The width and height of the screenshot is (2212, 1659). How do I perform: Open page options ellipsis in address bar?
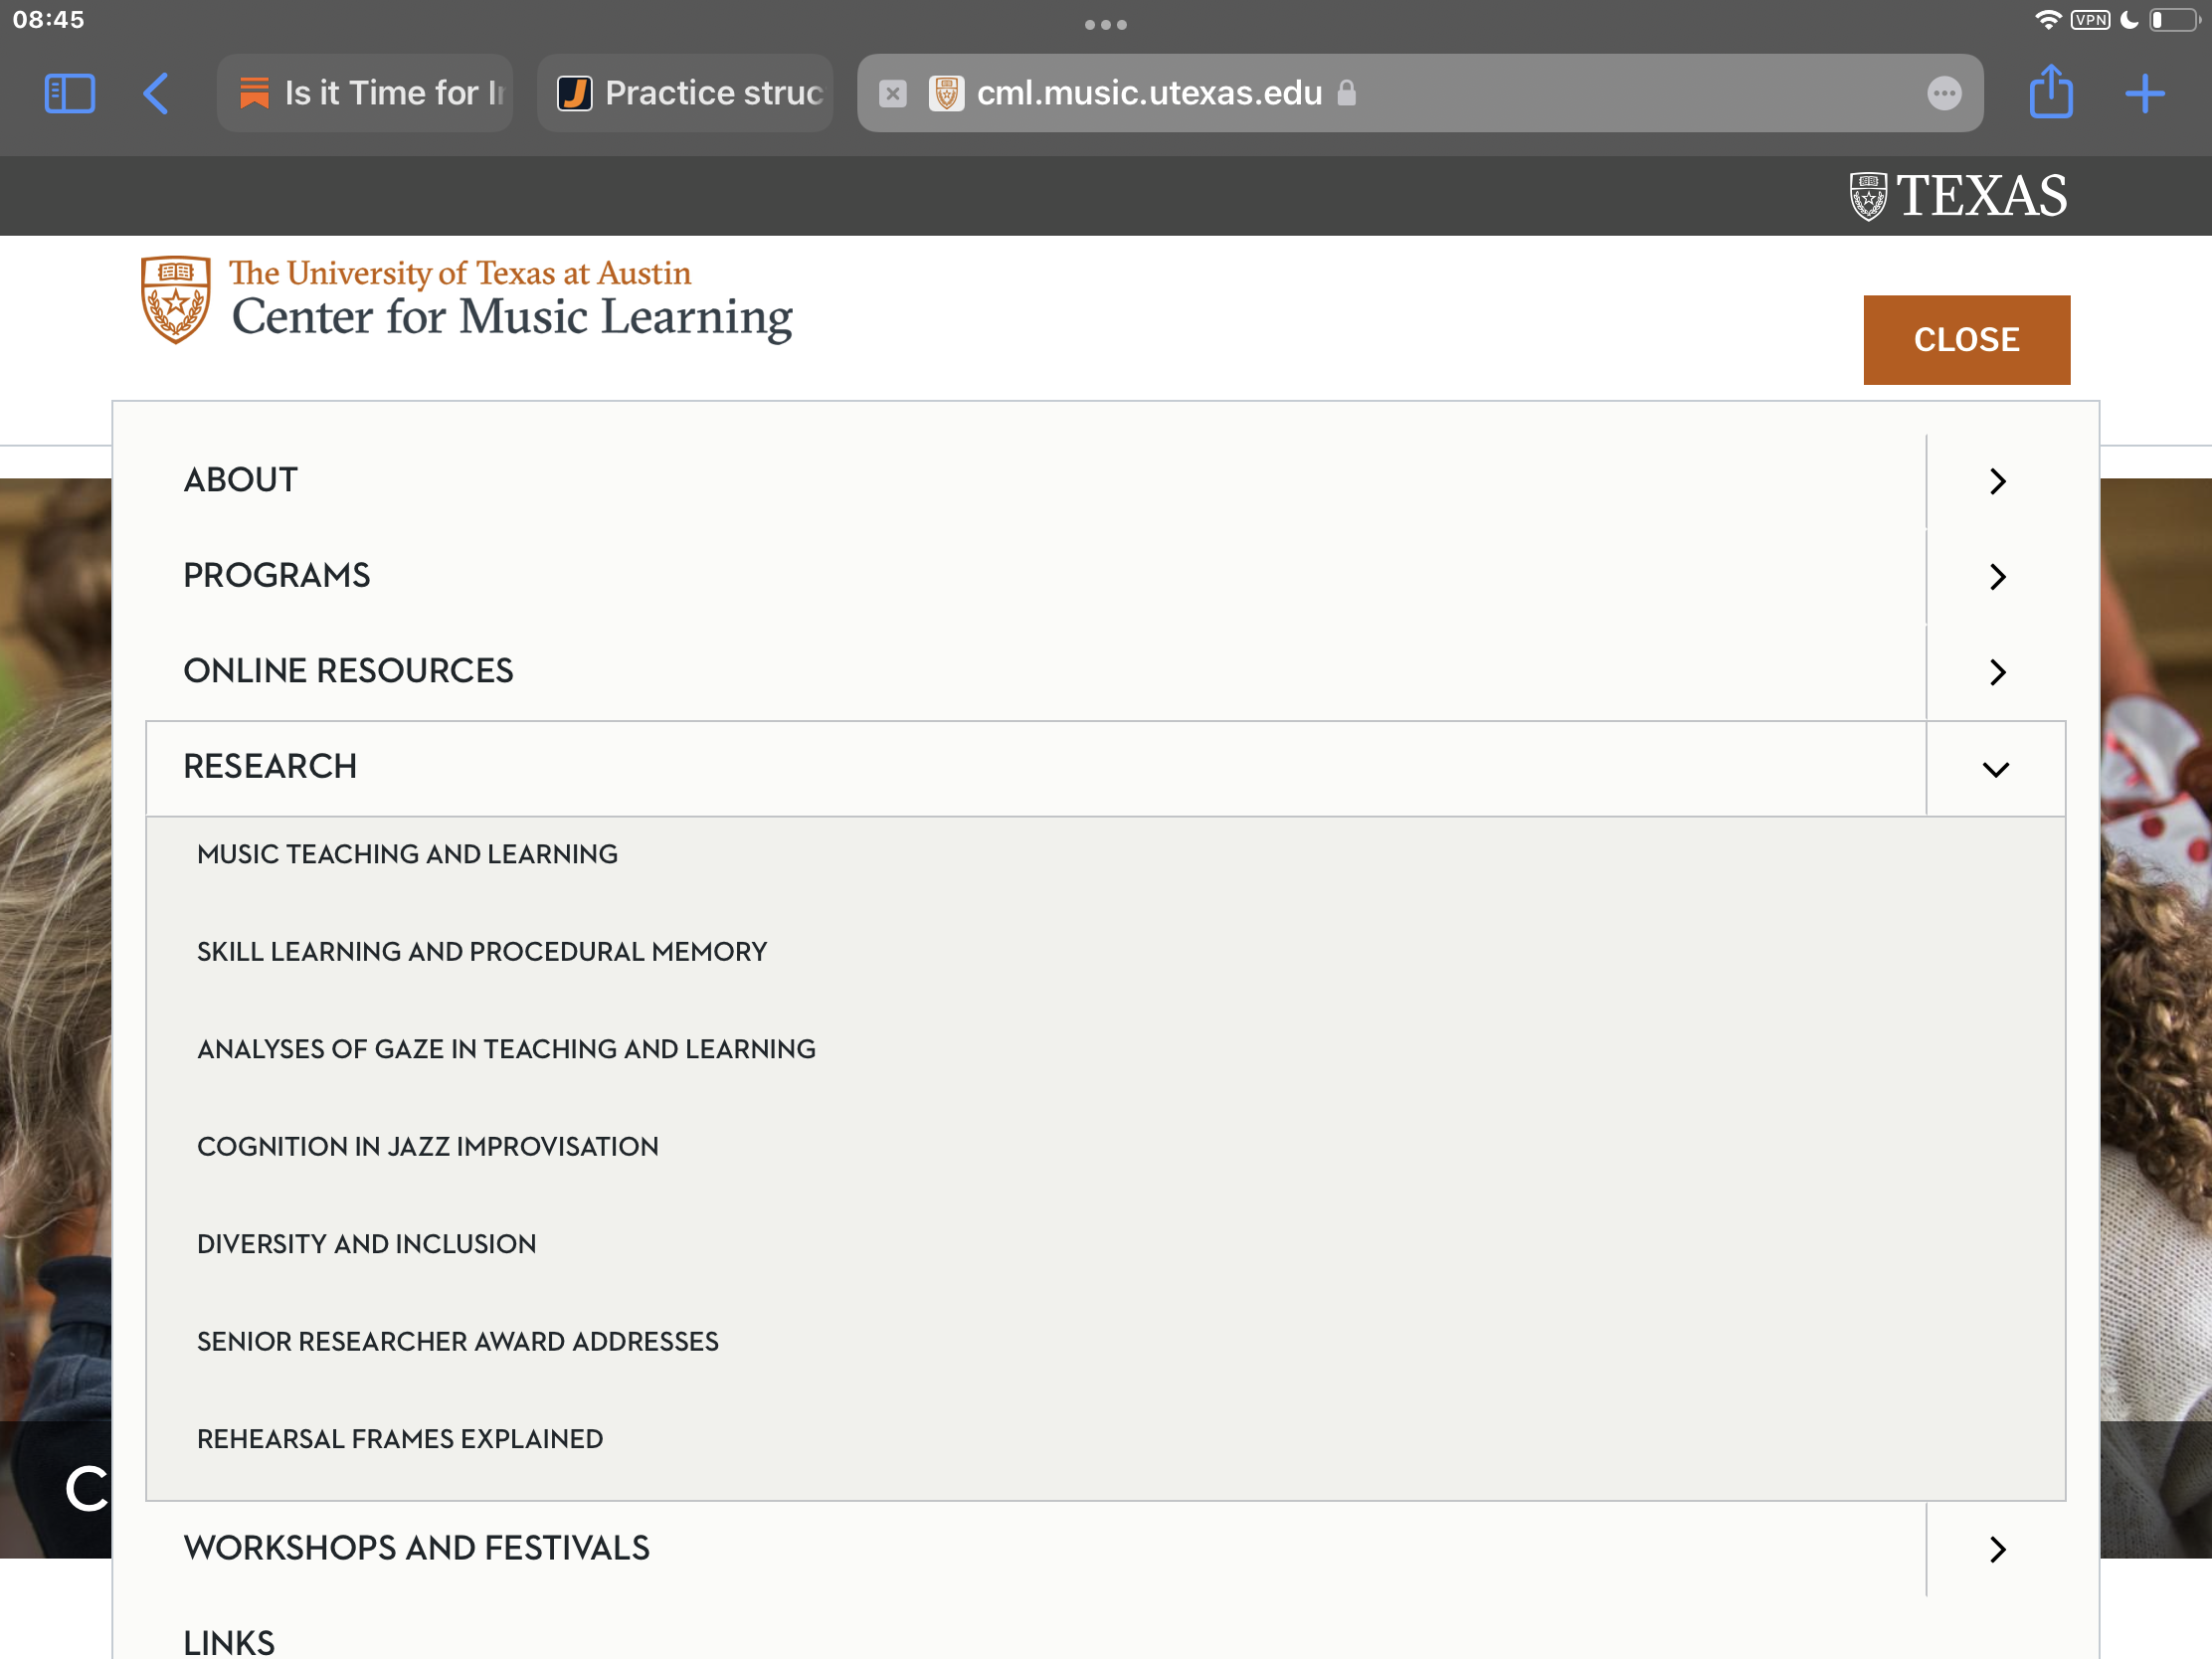[1944, 93]
